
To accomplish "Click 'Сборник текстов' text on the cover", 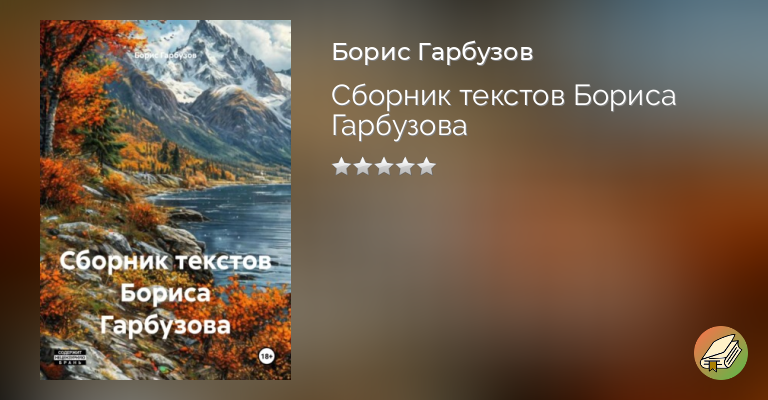I will [166, 261].
